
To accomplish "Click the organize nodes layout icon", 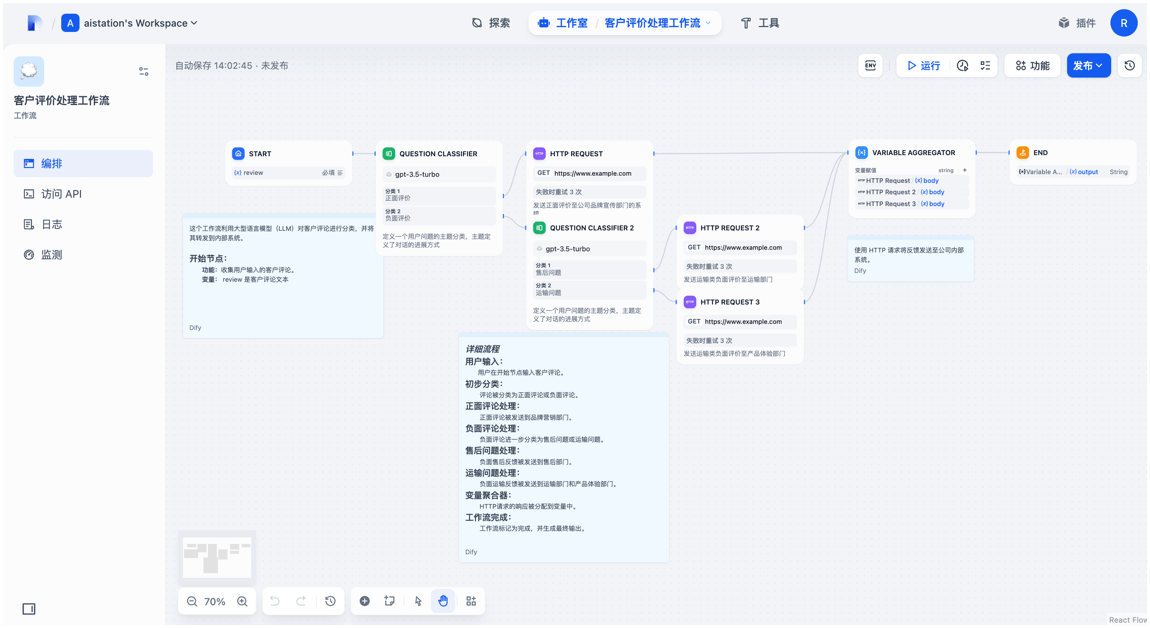I will [x=471, y=601].
